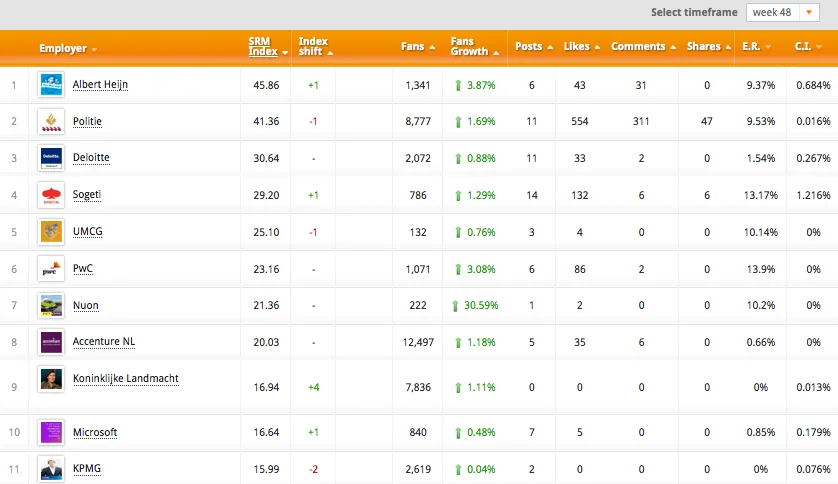Screen dimensions: 838x484
Task: Click Albert Heijn's 3.87% fans growth
Action: (x=481, y=85)
